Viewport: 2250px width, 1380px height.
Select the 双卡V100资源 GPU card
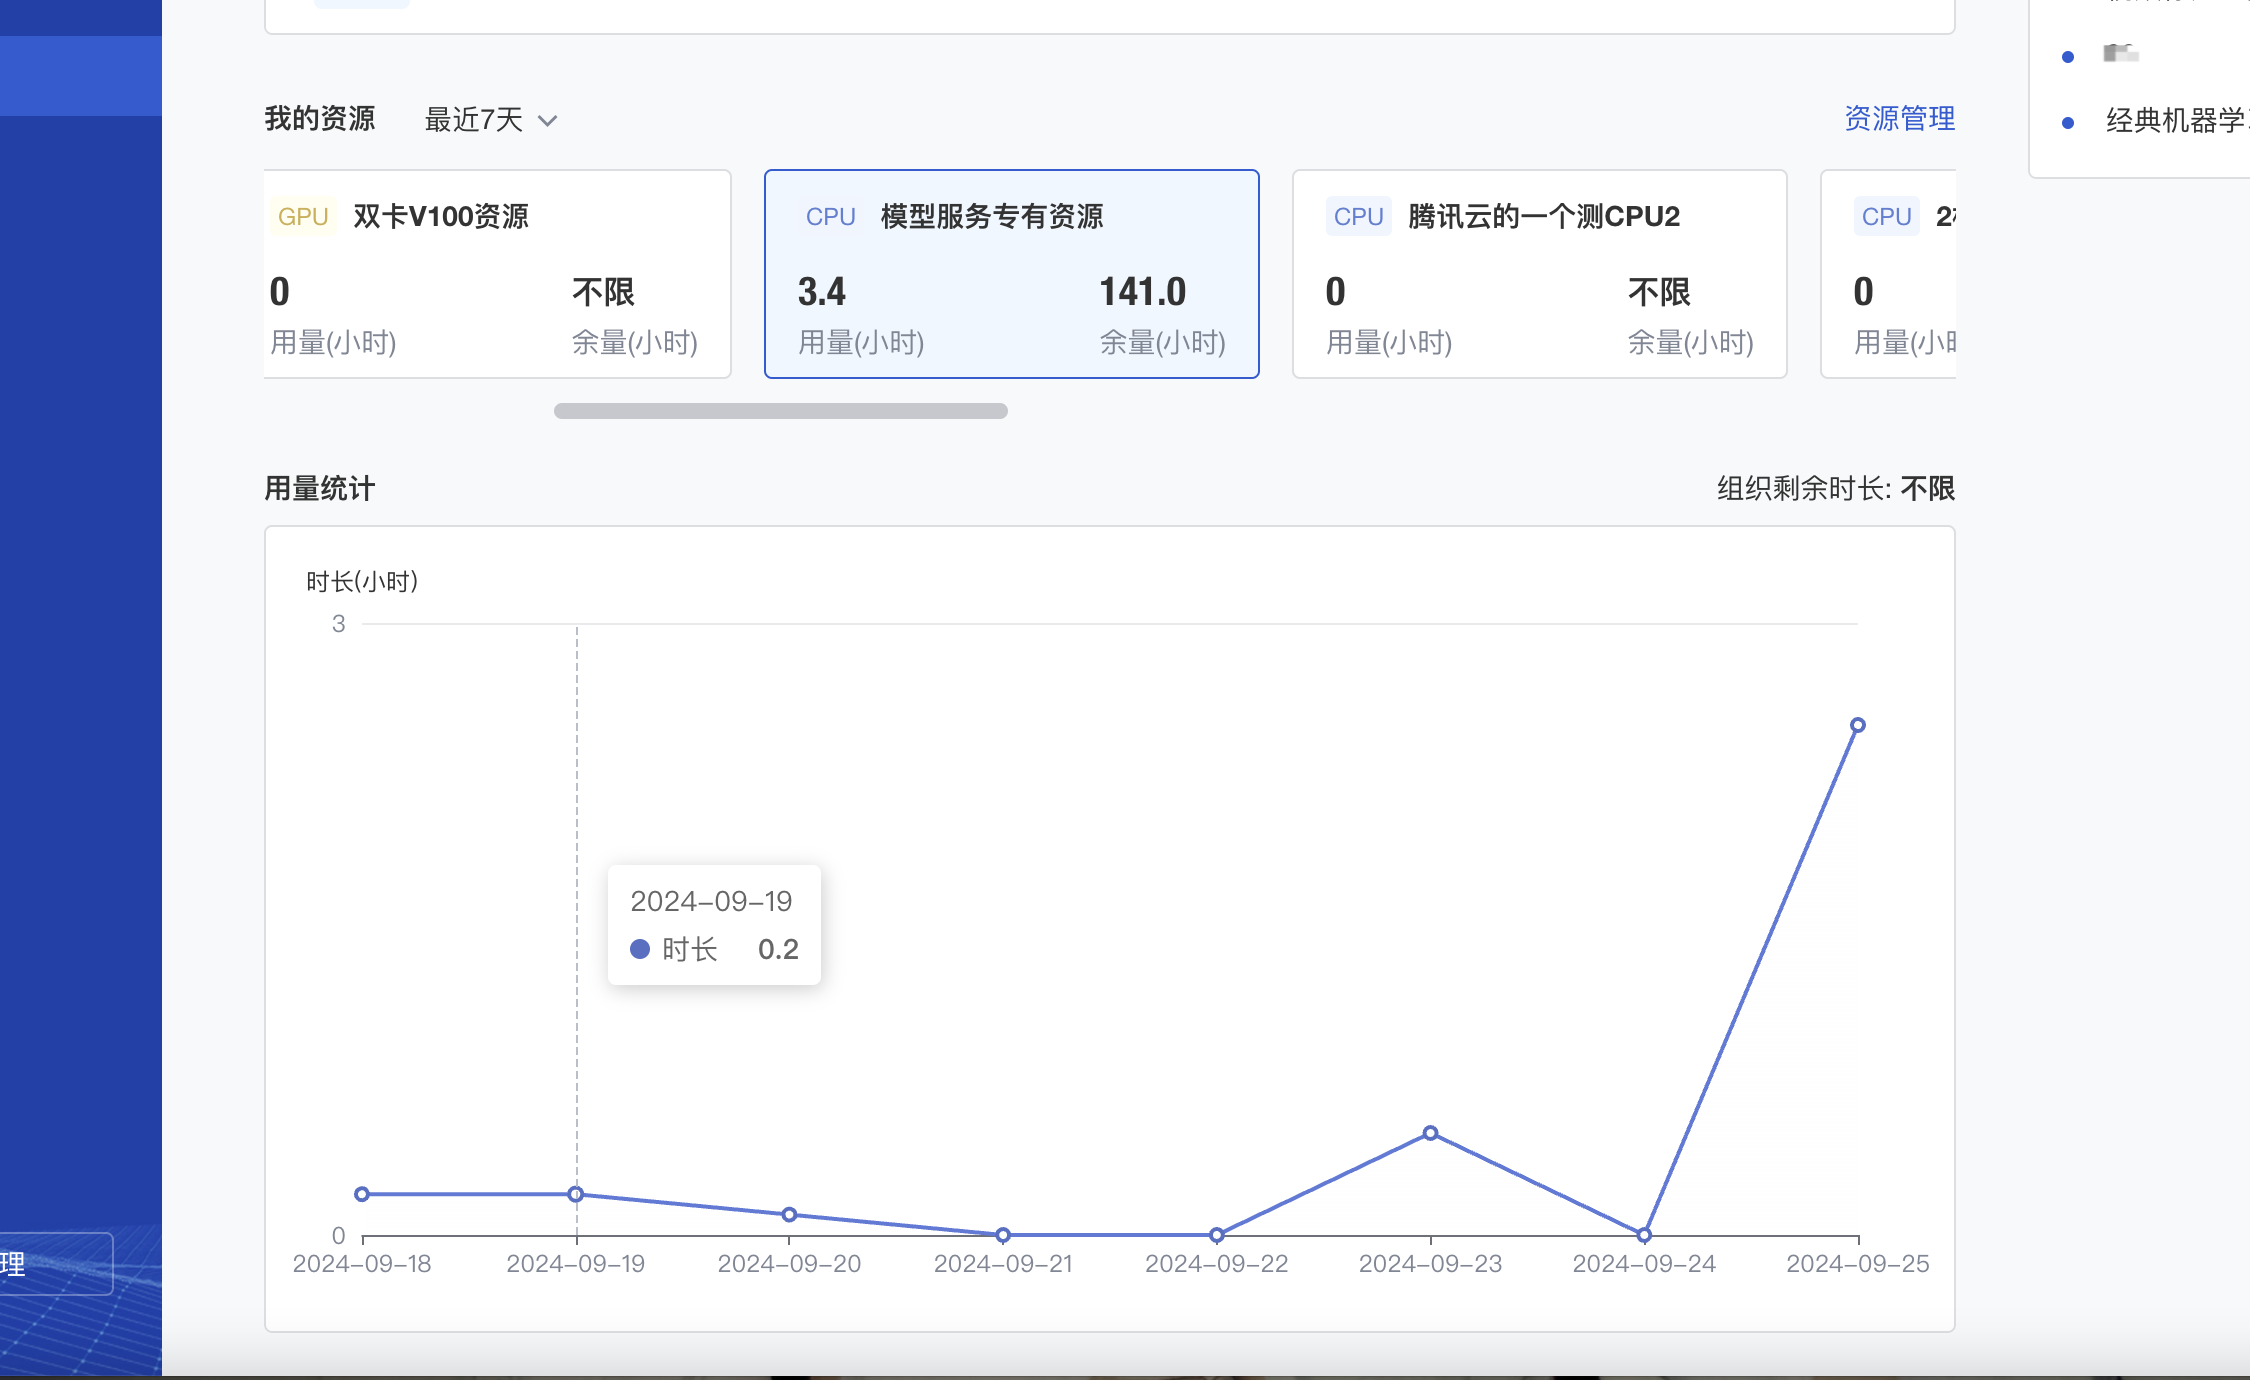pyautogui.click(x=497, y=274)
